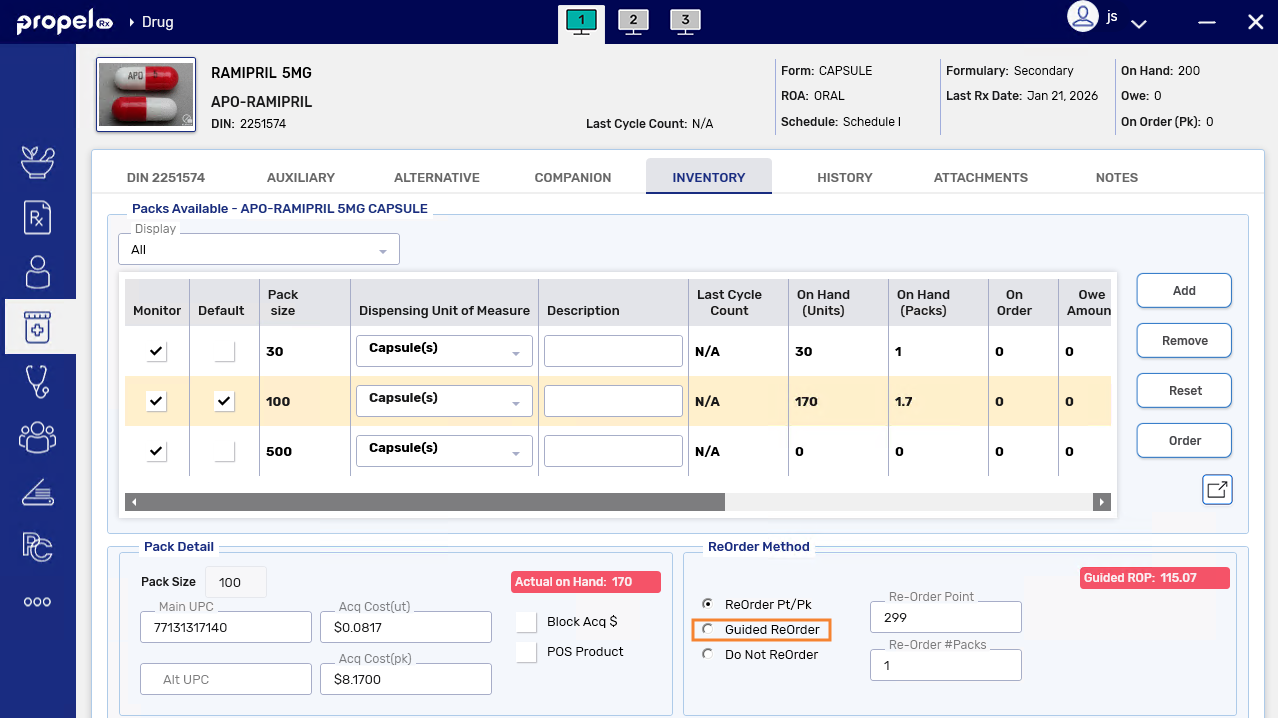Open the compounding mortar icon in sidebar
Viewport: 1278px width, 718px height.
tap(37, 162)
